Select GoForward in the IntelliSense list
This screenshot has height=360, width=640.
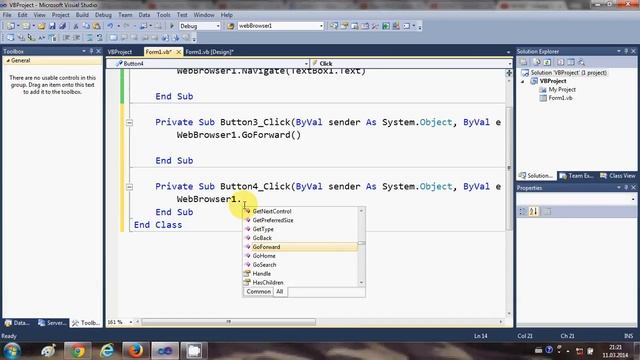pos(300,247)
